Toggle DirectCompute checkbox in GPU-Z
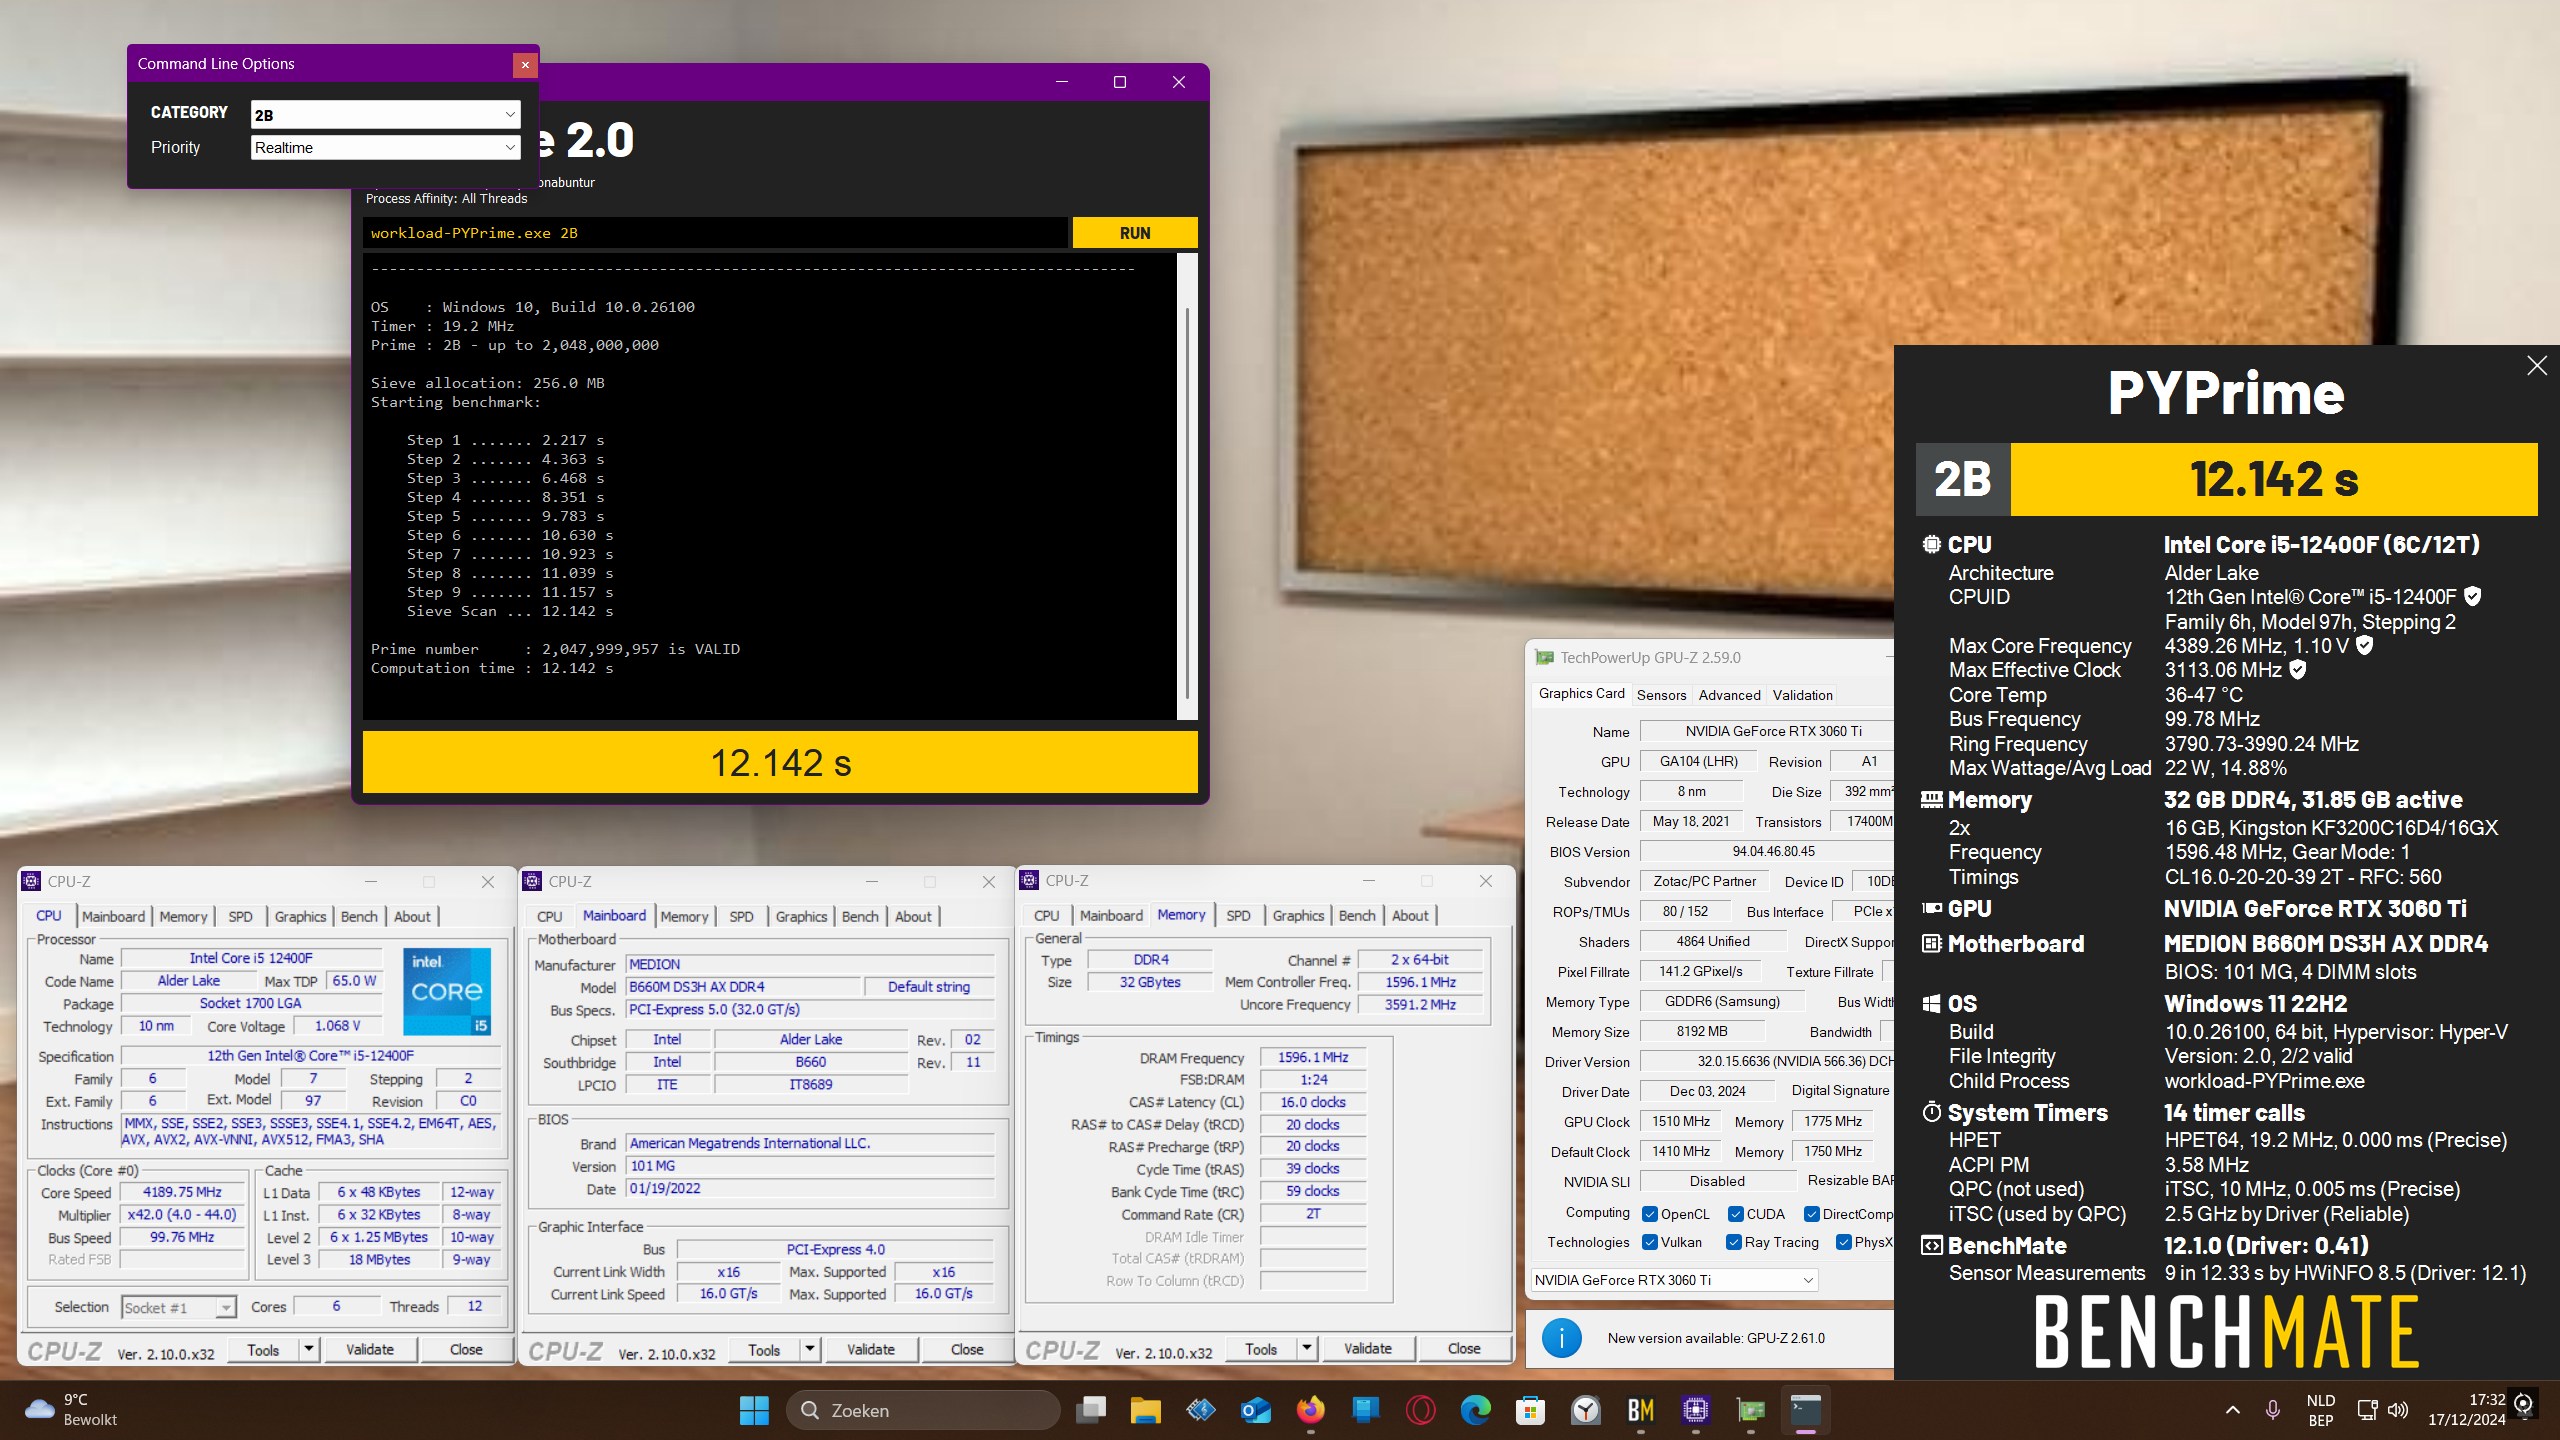2560x1440 pixels. click(1812, 1214)
